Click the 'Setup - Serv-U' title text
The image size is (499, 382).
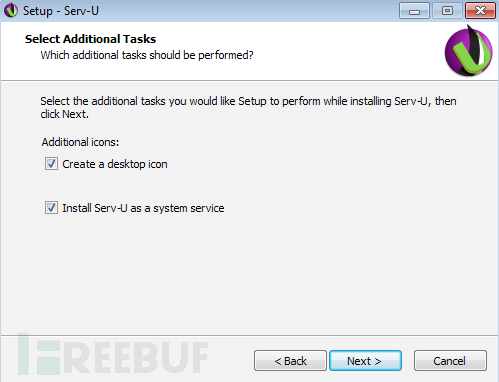click(61, 11)
